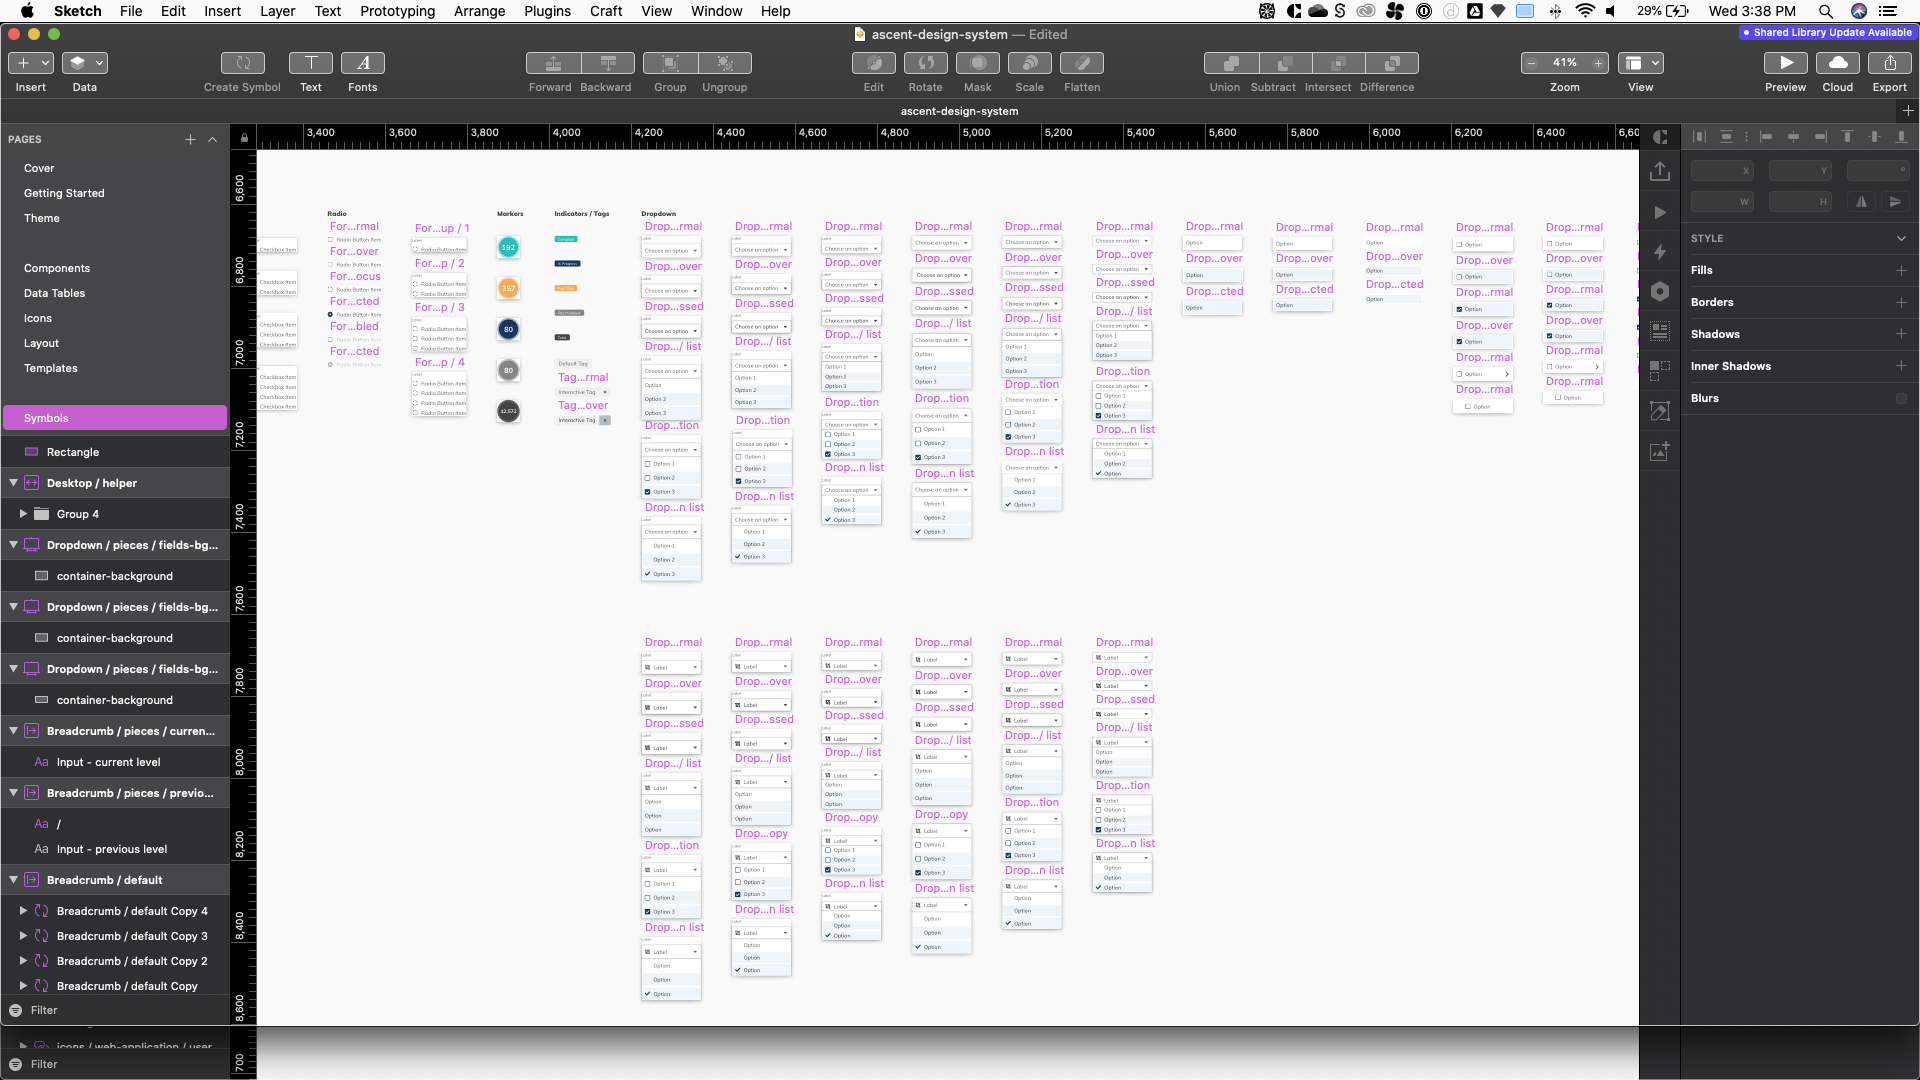This screenshot has width=1920, height=1080.
Task: Toggle the ruler lock icon
Action: click(243, 138)
